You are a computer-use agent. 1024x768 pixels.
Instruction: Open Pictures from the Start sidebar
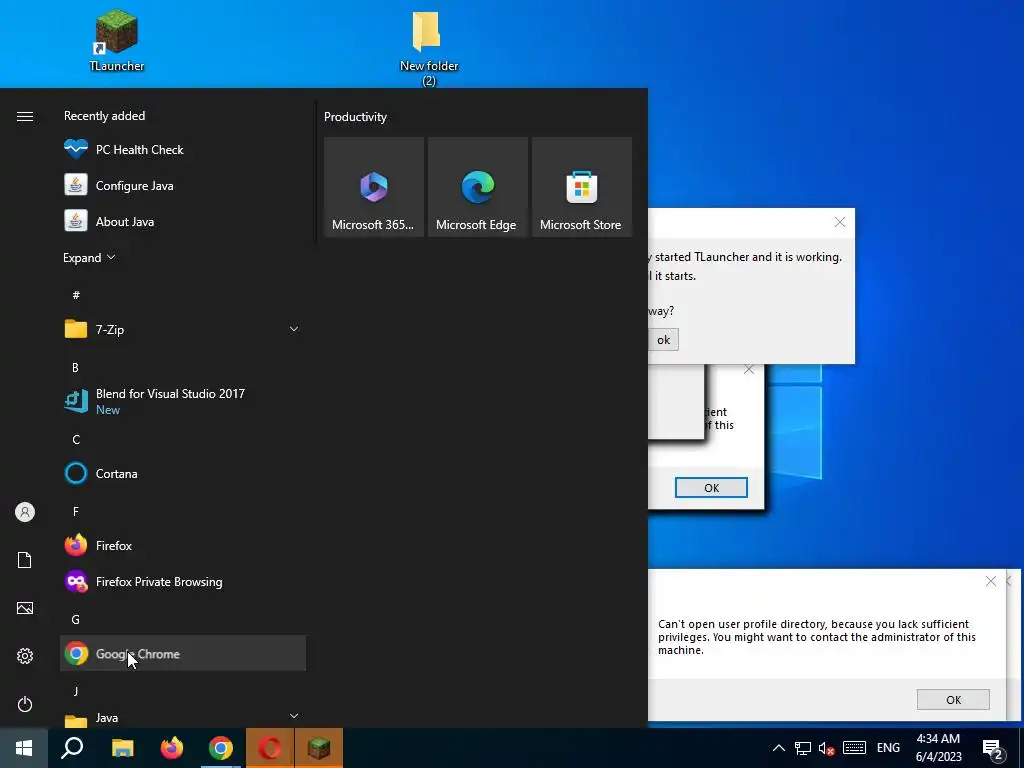(x=25, y=608)
